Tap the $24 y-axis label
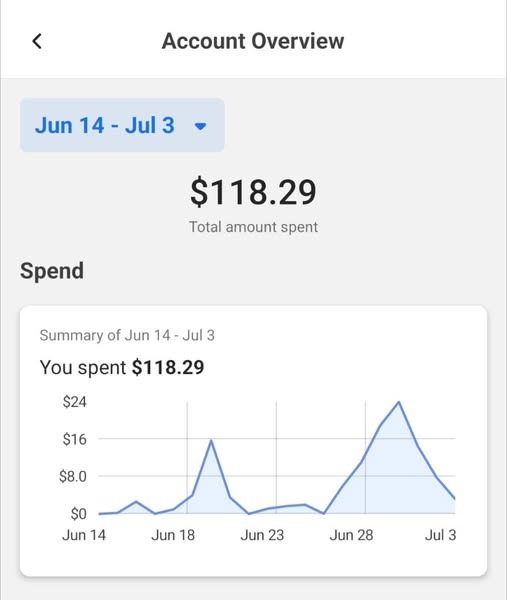 point(75,402)
